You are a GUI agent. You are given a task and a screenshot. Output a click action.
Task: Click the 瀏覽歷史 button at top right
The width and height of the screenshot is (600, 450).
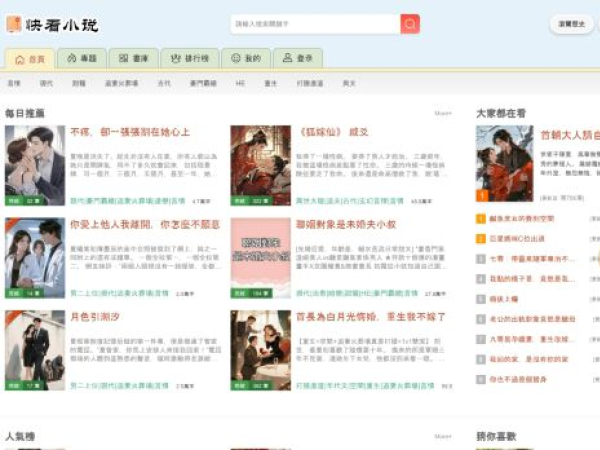pyautogui.click(x=571, y=24)
